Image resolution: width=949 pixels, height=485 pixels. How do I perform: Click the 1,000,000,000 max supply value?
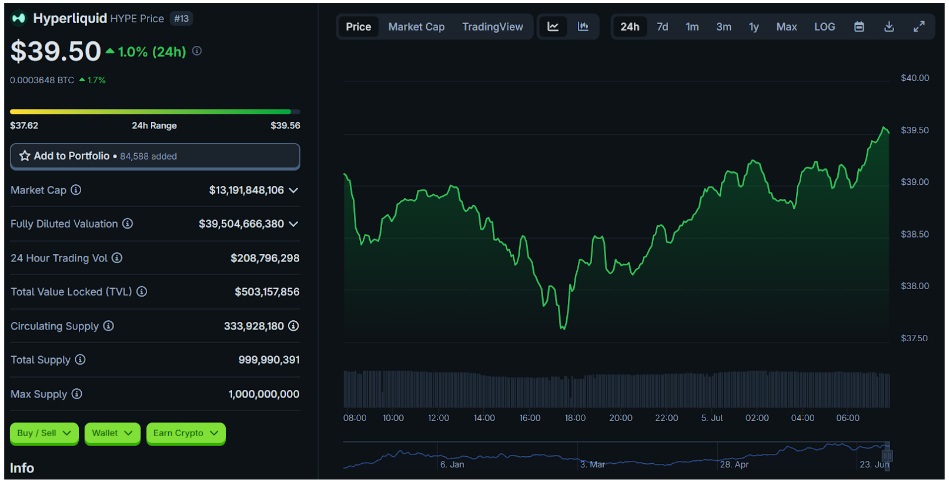coord(264,394)
